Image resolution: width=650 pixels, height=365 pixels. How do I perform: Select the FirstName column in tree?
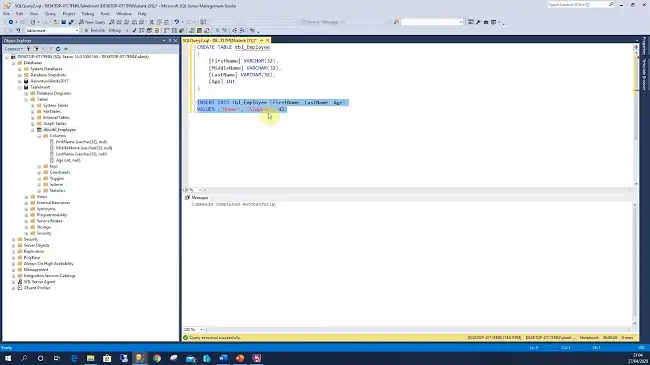tap(81, 142)
